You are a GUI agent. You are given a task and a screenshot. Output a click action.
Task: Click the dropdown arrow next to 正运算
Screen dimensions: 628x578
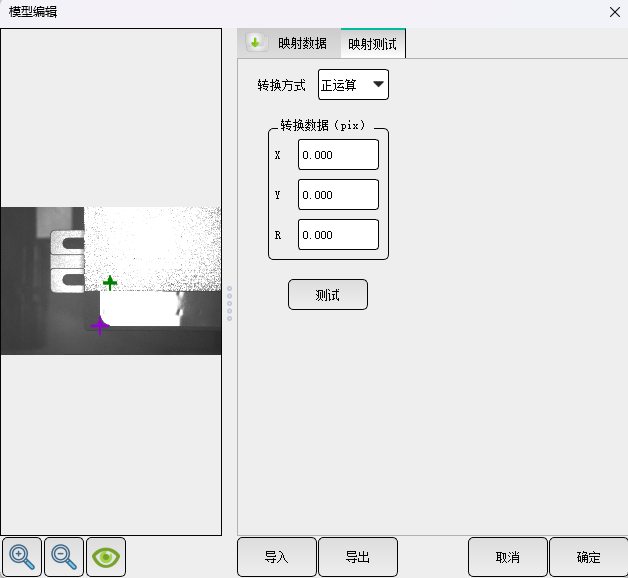coord(378,84)
